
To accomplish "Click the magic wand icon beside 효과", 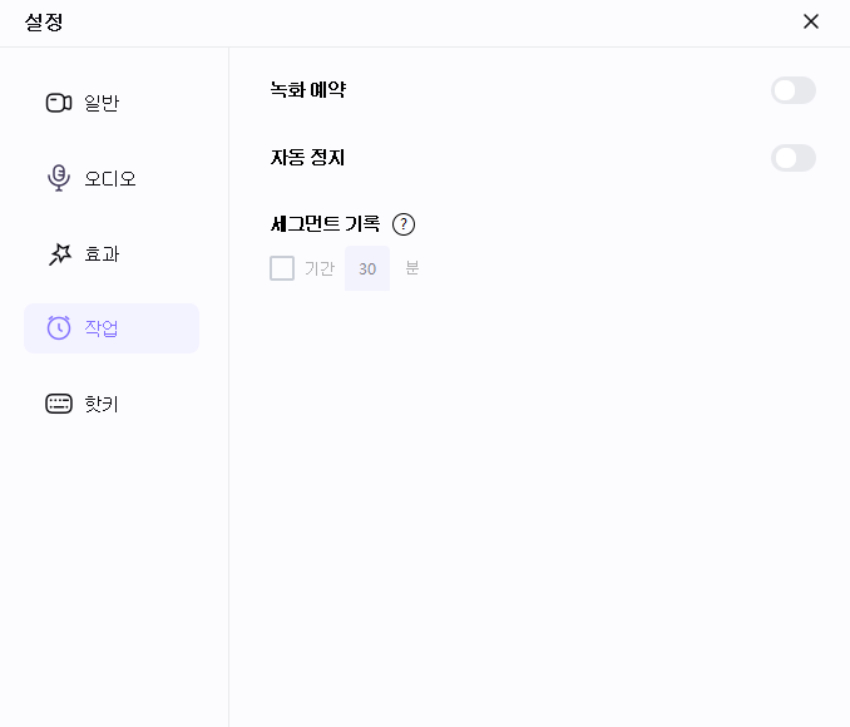I will (57, 254).
